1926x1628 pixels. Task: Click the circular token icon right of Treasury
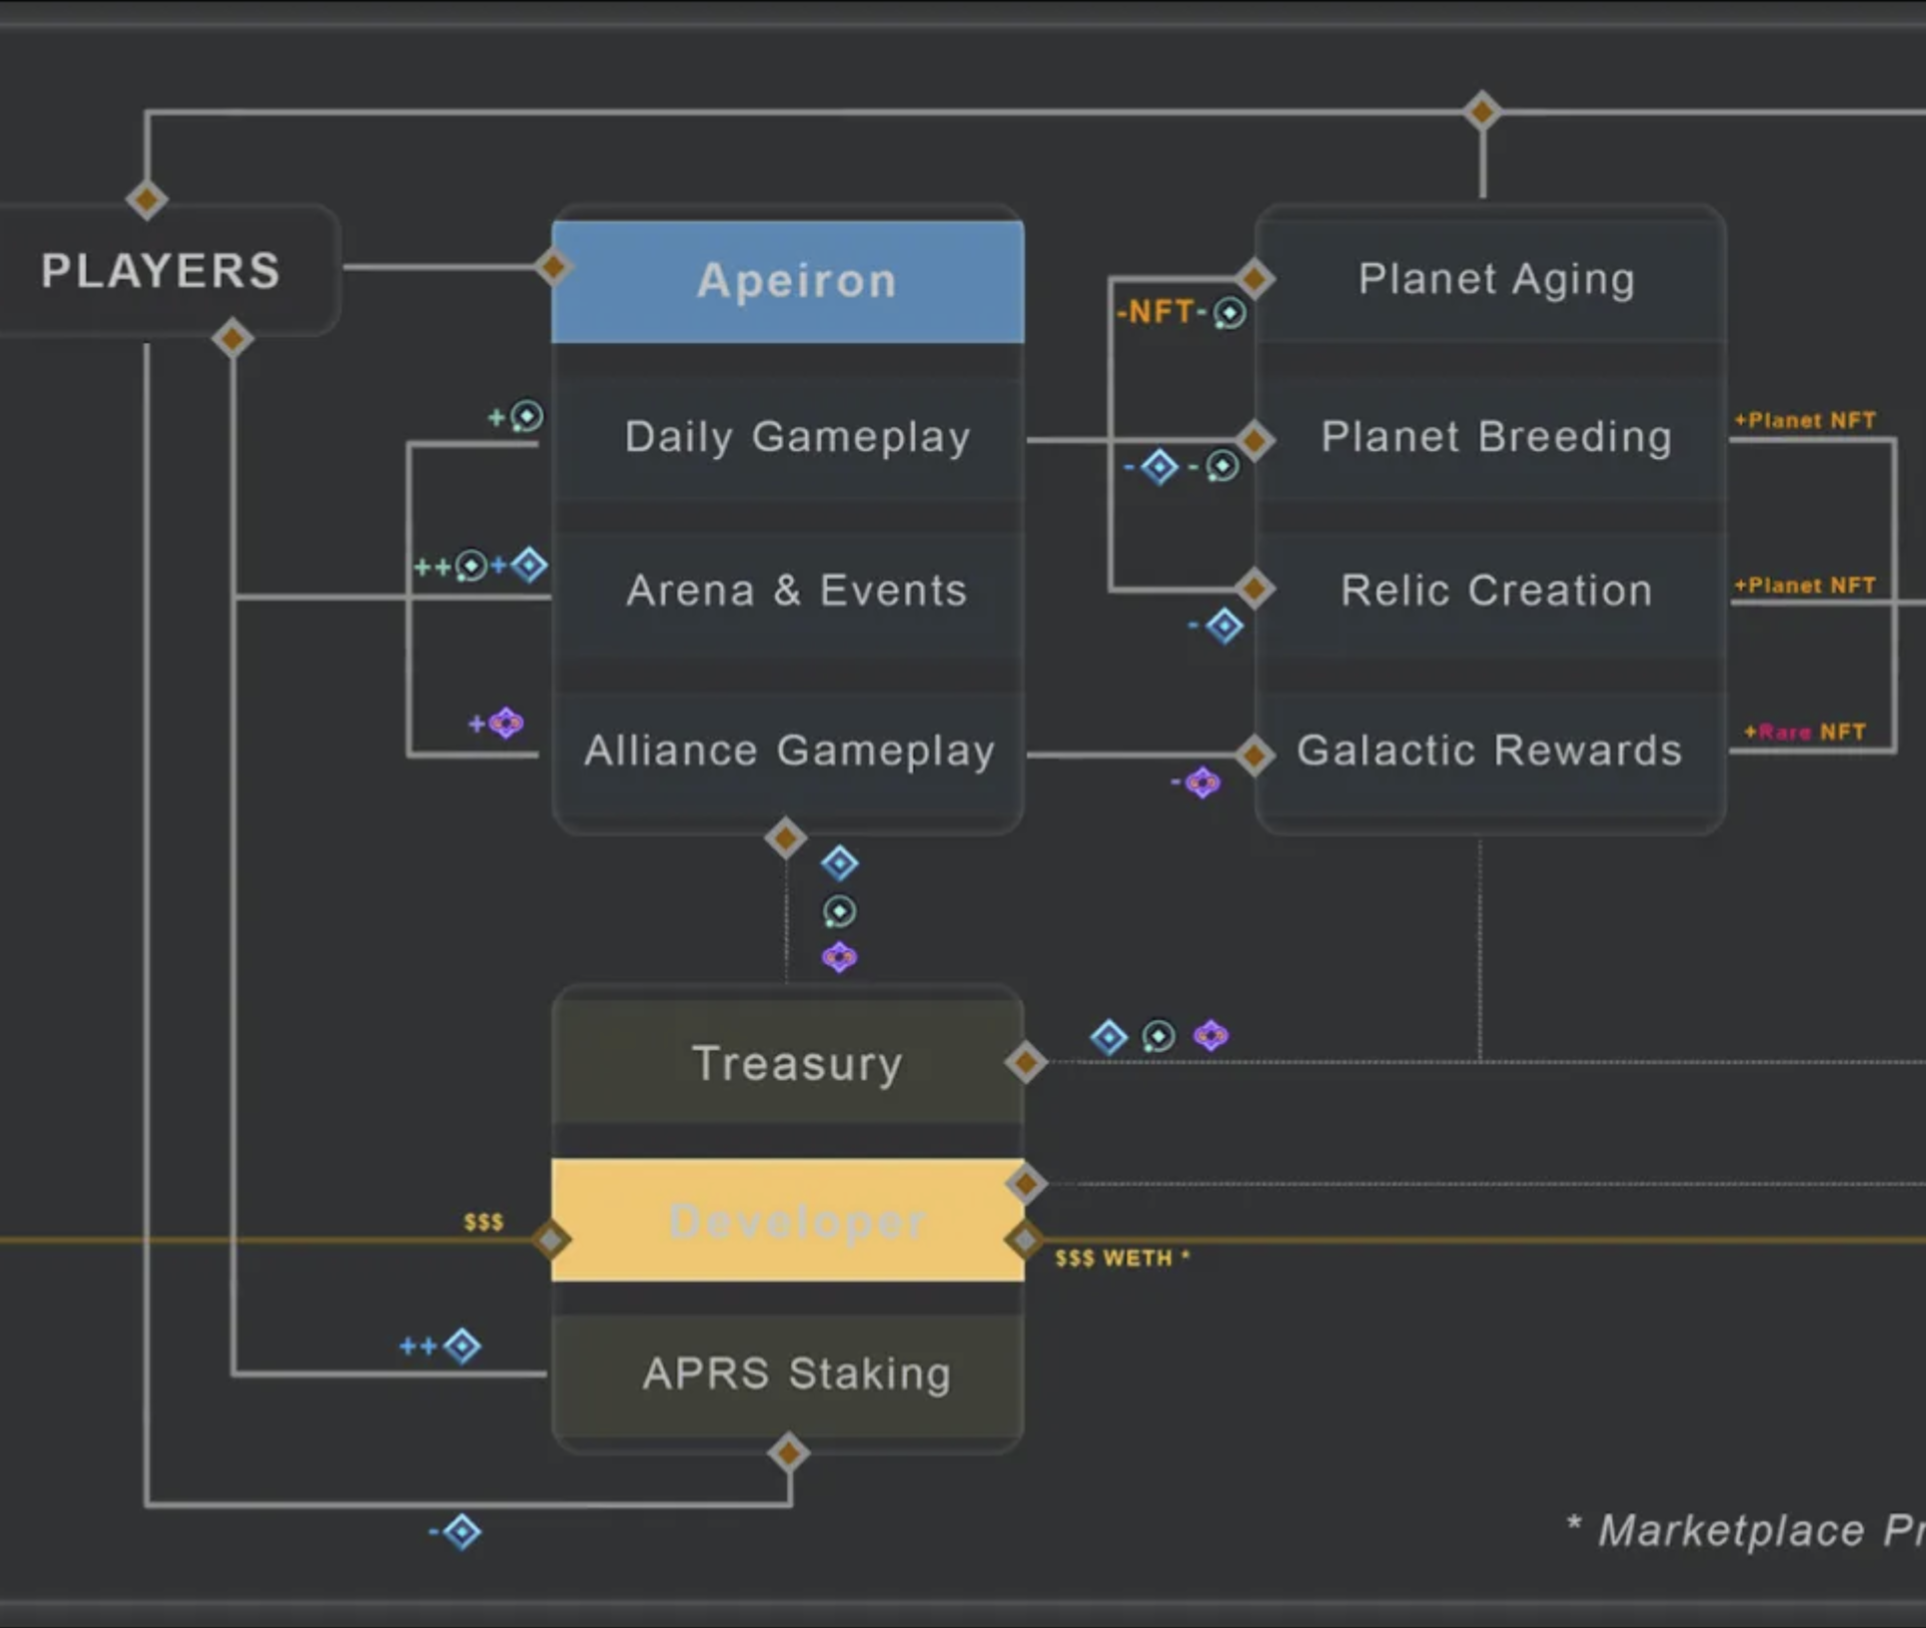tap(1159, 1036)
